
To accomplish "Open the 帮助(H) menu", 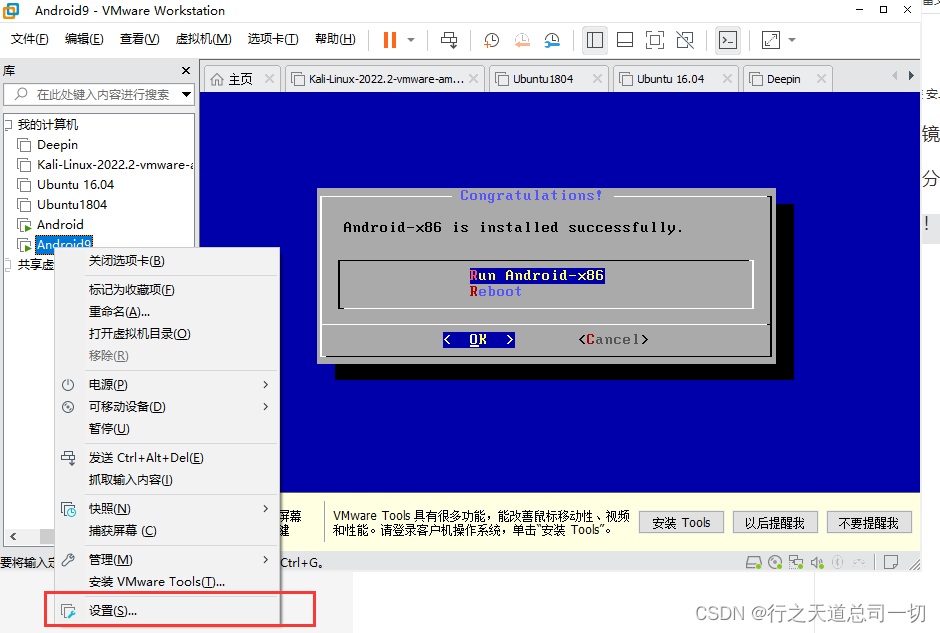I will coord(335,39).
